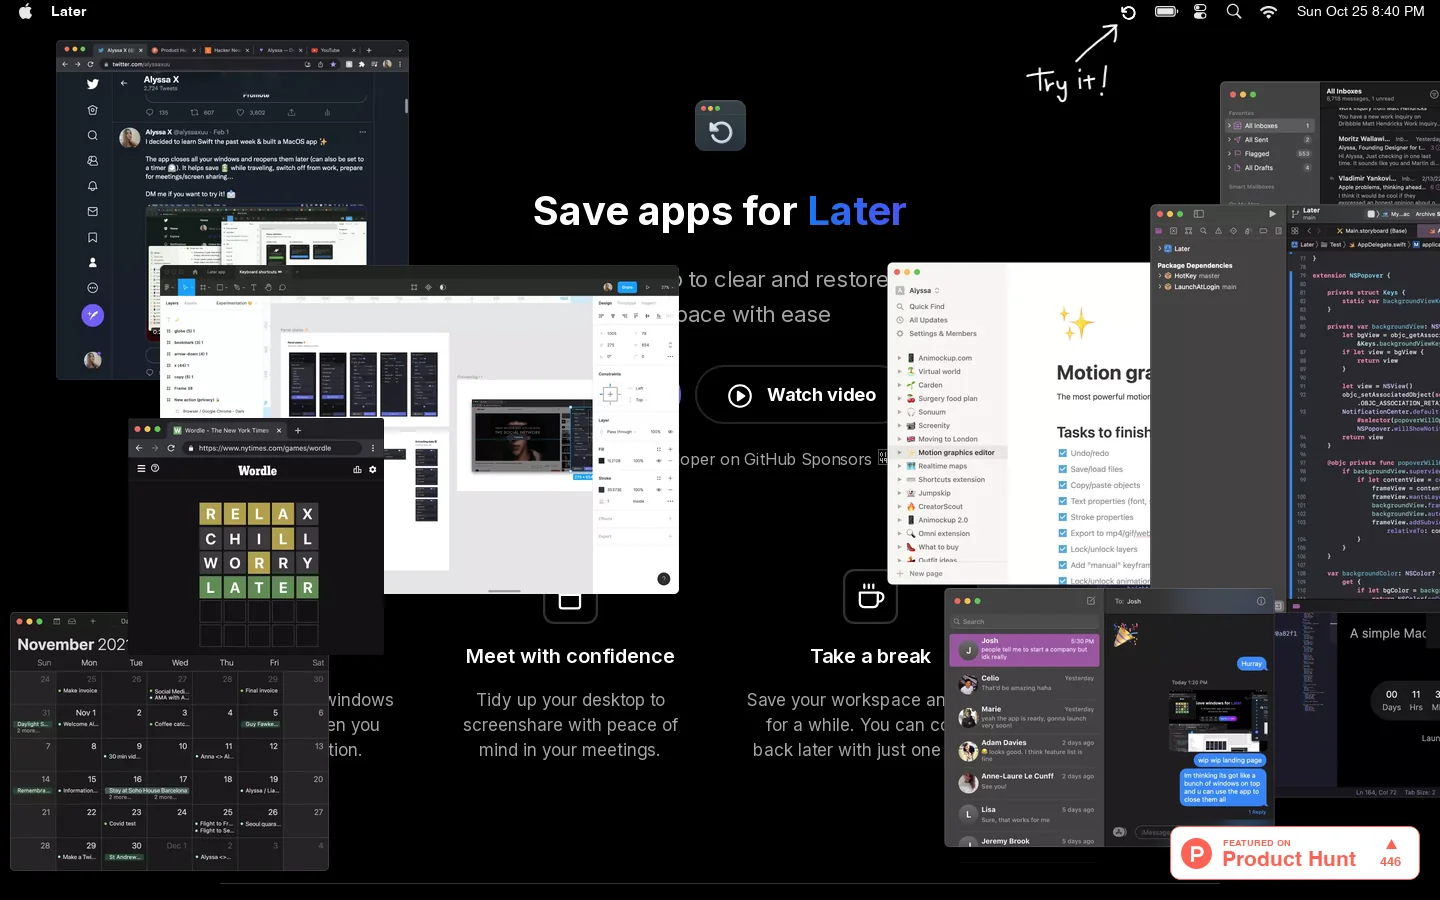Switch to the Product Hunt browser tab
The image size is (1440, 900).
(175, 50)
